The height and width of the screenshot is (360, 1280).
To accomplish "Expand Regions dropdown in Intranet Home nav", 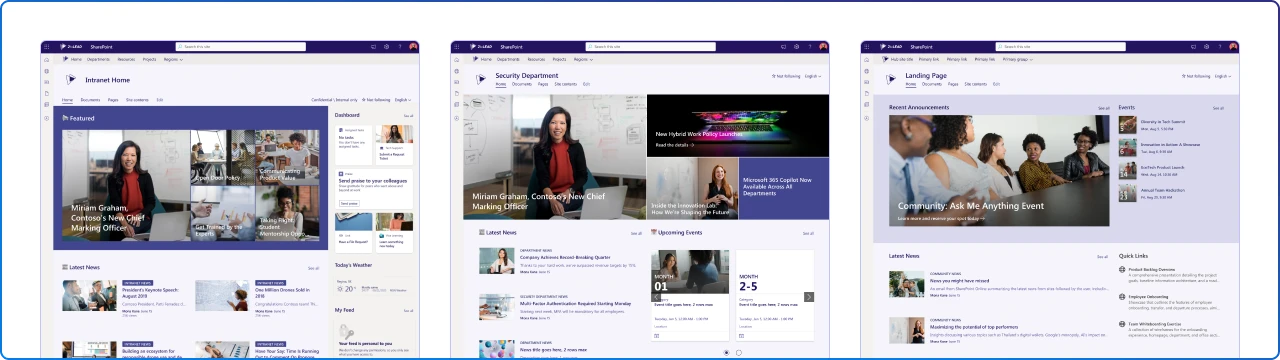I will 173,60.
